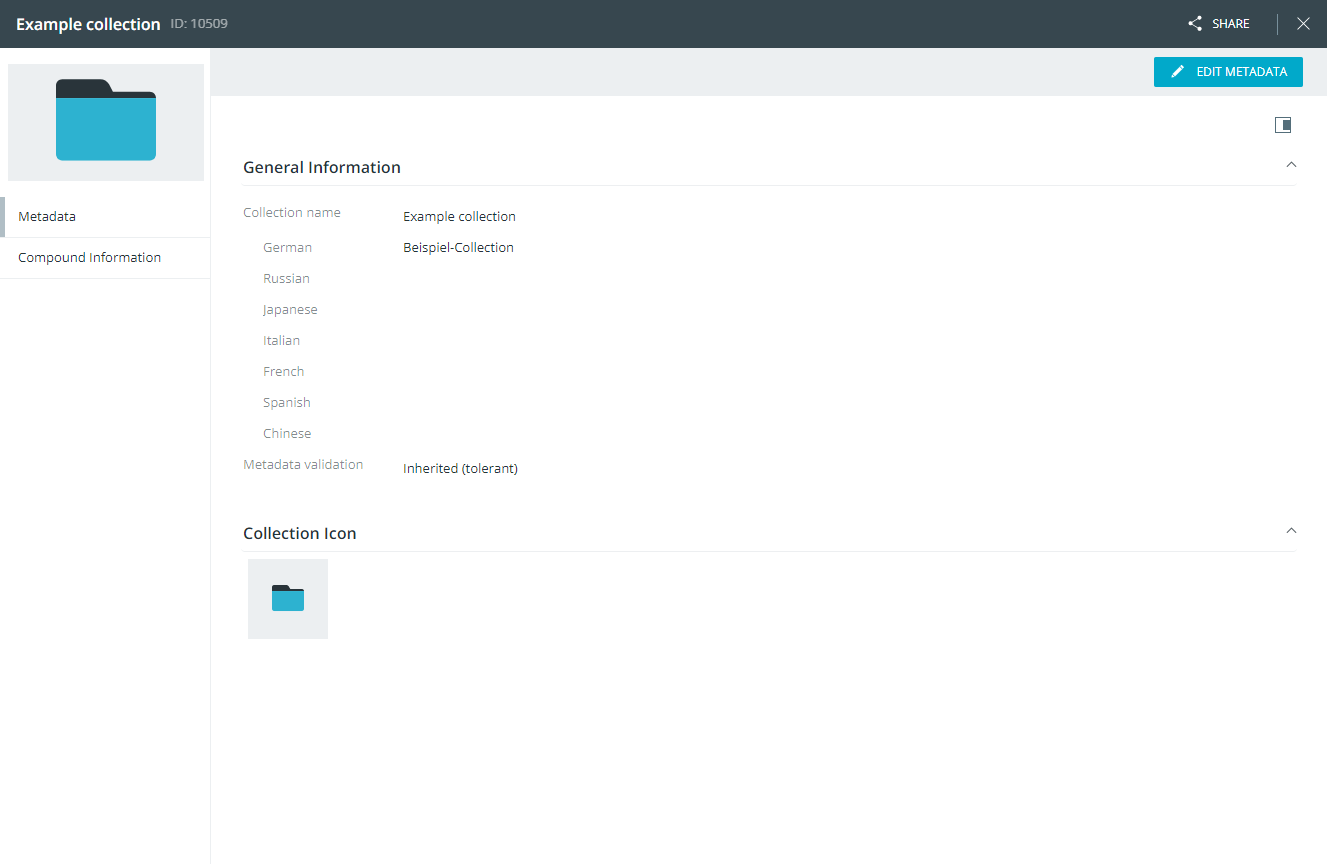The image size is (1327, 864).
Task: Click the 'Inherited (tolerant)' validation value
Action: (460, 468)
